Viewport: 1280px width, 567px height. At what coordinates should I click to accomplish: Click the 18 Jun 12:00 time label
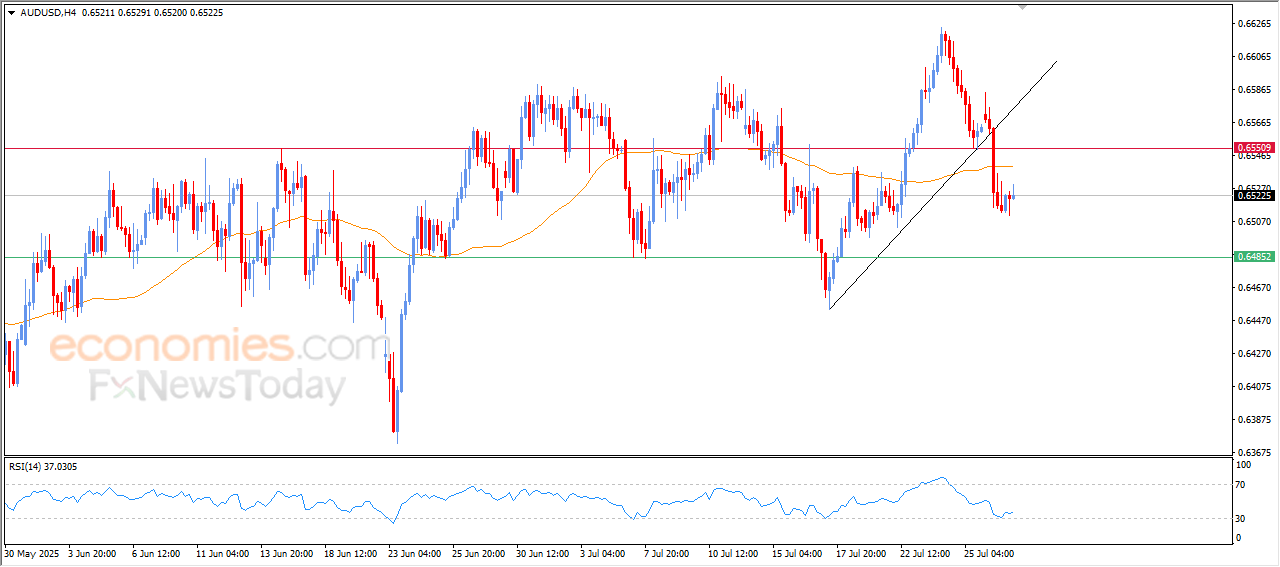coord(352,552)
